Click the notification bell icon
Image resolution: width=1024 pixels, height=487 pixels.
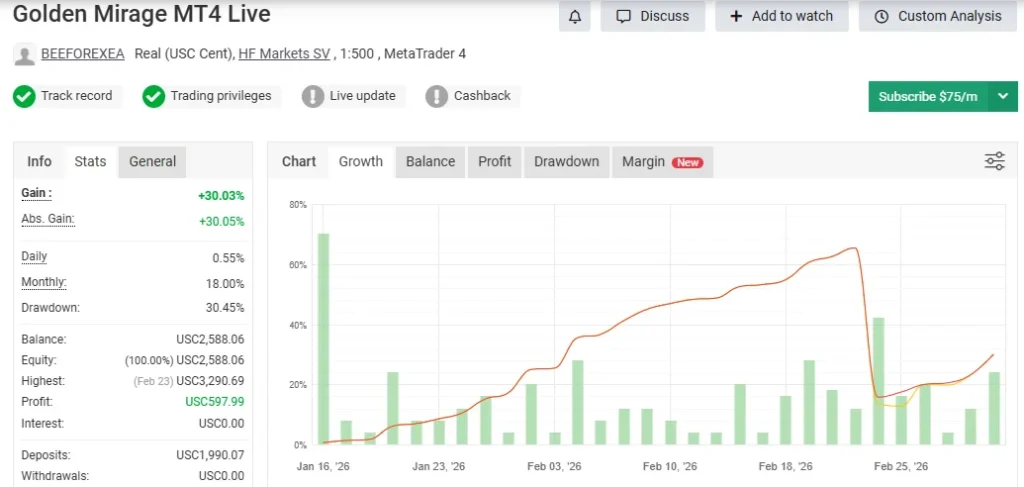click(575, 16)
